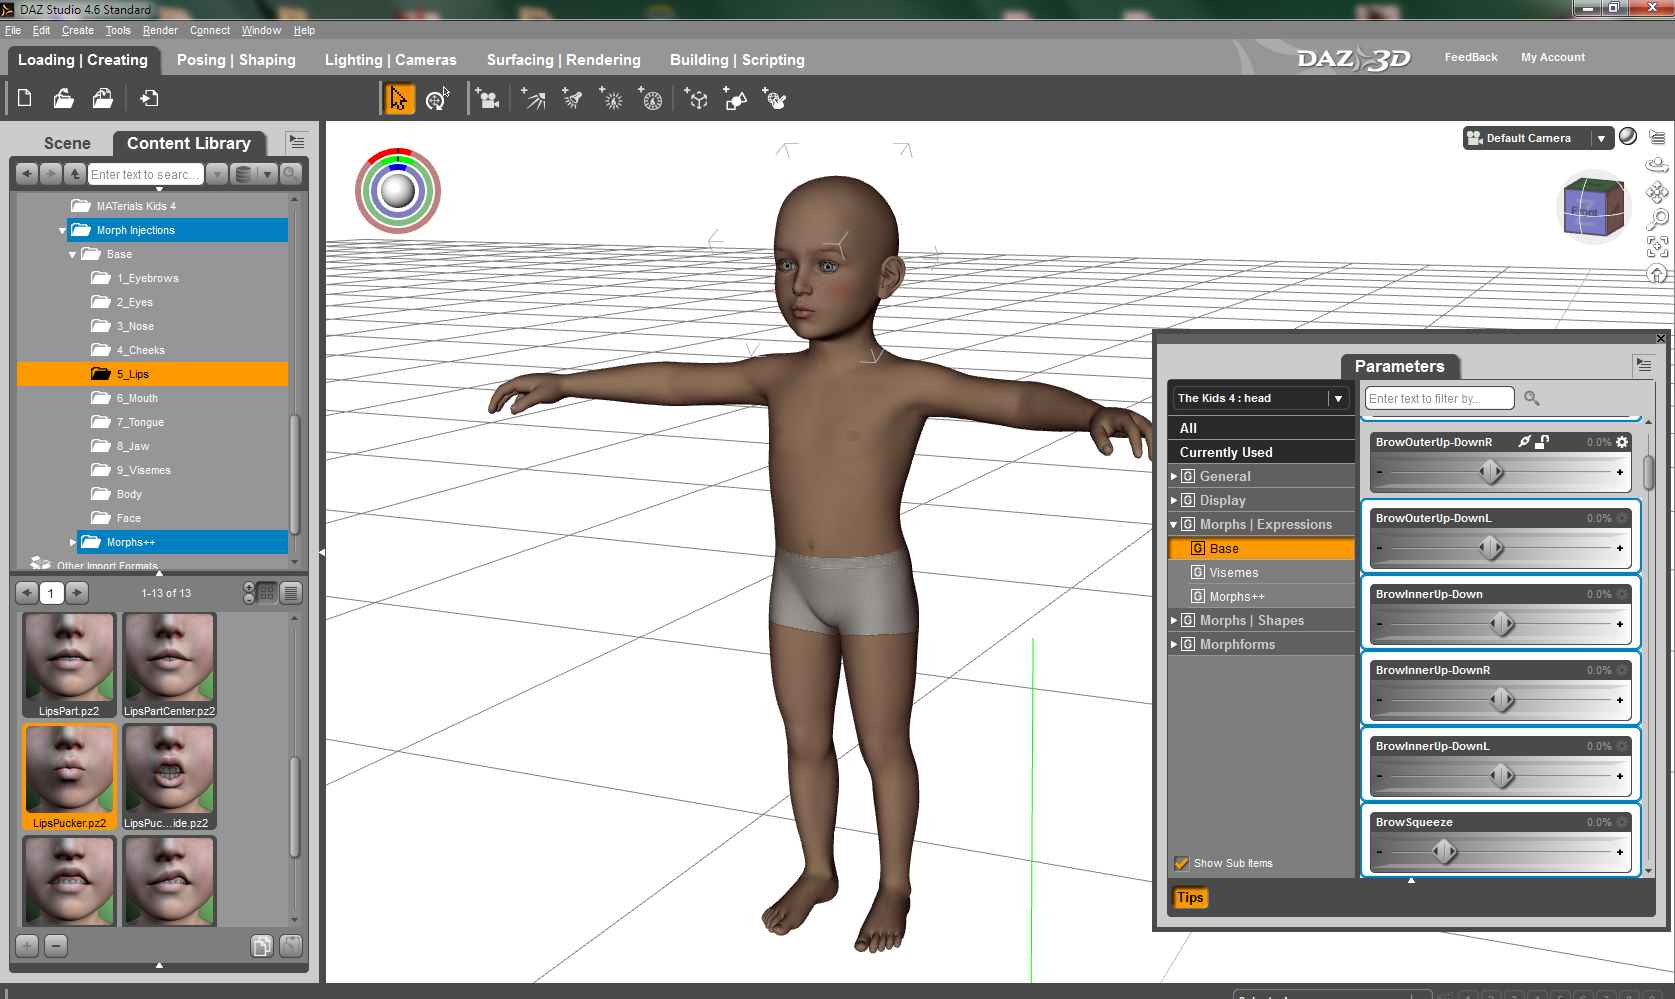
Task: Click the Parameters filter text field
Action: [x=1439, y=398]
